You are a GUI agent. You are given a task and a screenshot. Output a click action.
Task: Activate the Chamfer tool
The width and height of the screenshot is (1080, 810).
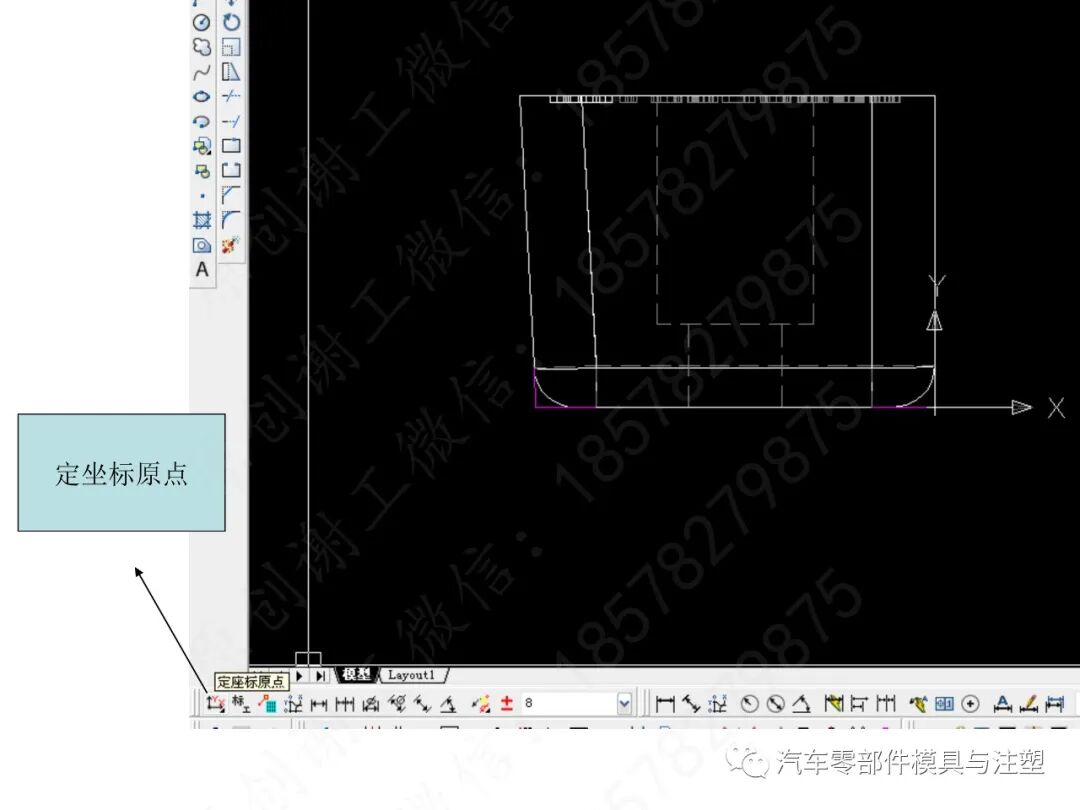tap(231, 196)
